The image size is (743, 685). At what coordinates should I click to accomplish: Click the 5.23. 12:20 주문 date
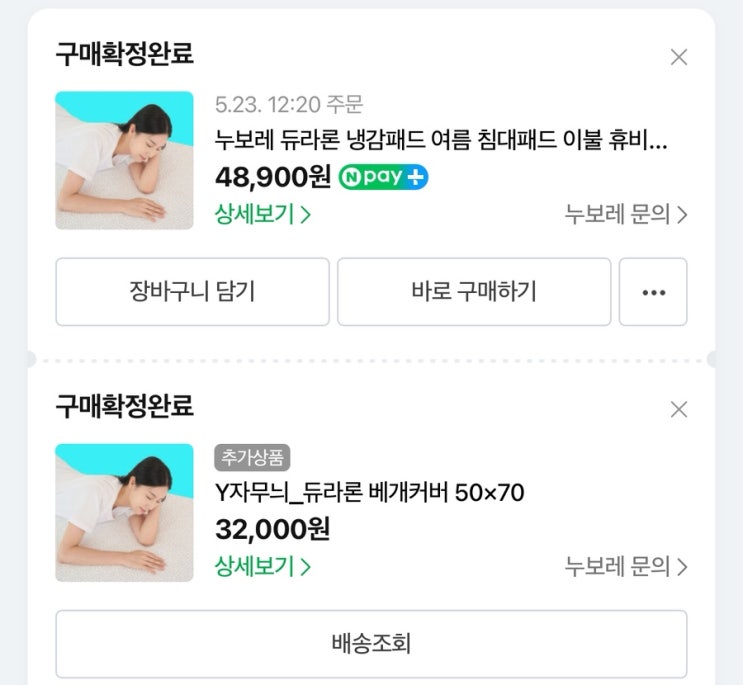point(289,104)
